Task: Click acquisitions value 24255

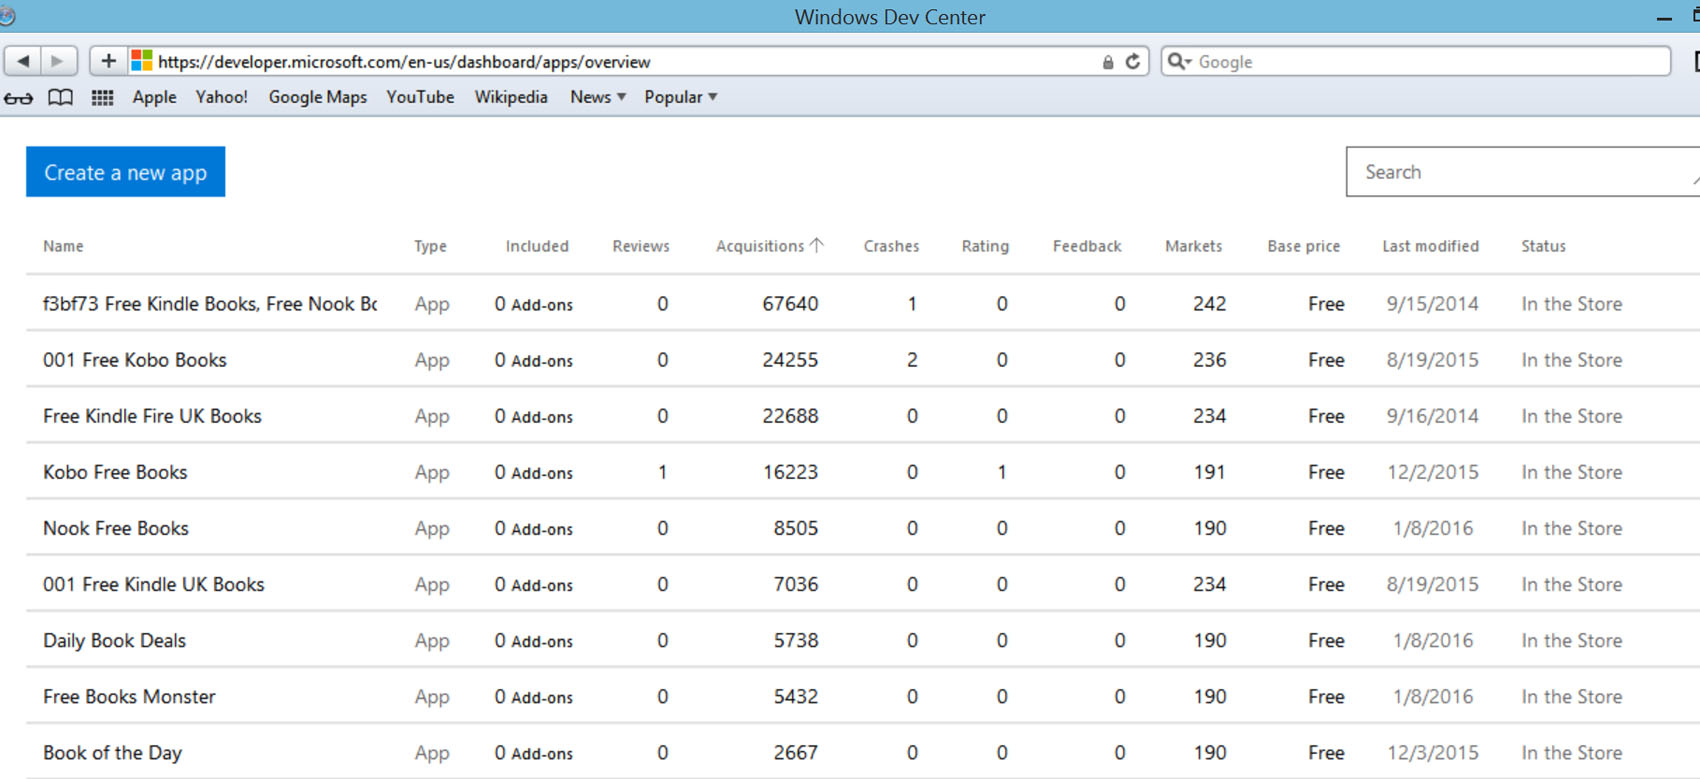Action: pyautogui.click(x=790, y=360)
